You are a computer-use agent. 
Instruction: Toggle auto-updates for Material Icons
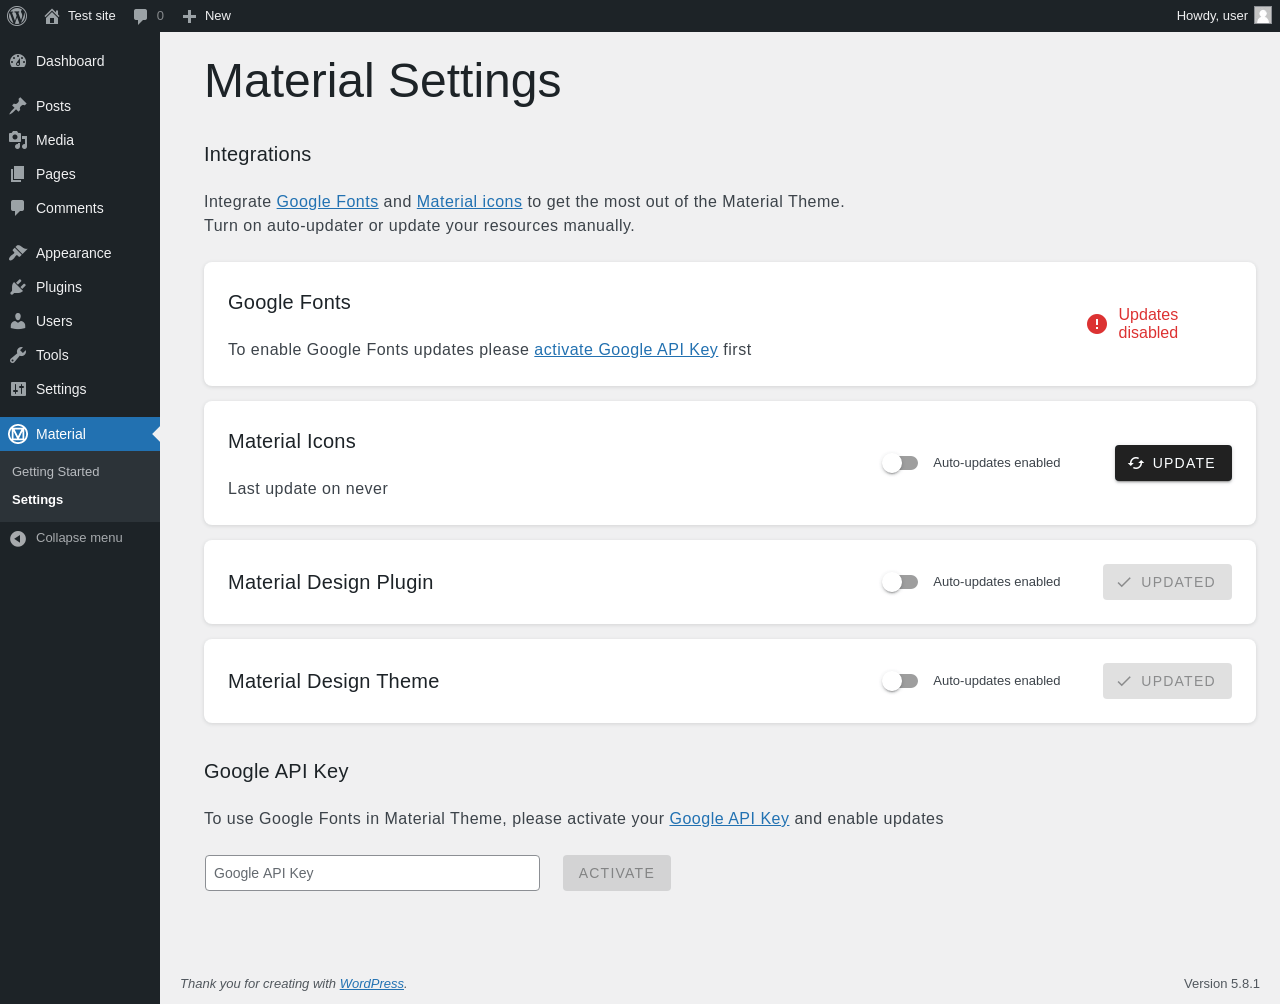pos(900,463)
